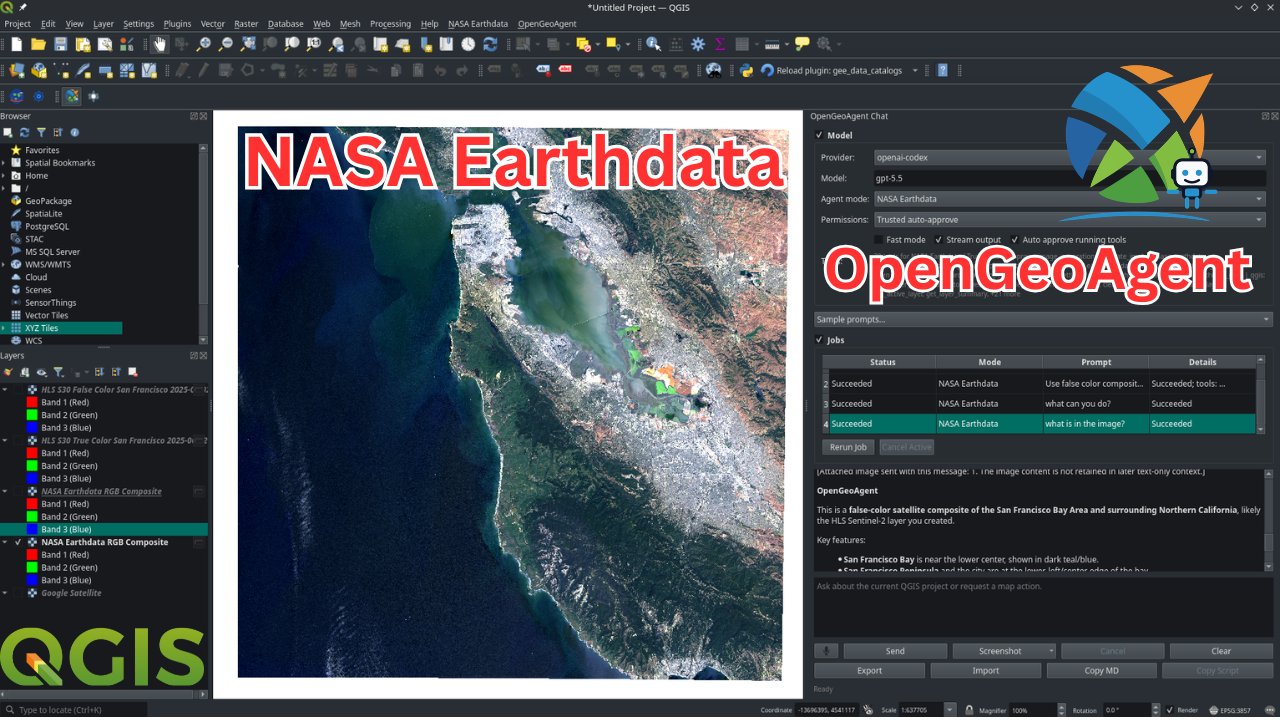Click the Type to locate search field

(x=75, y=710)
